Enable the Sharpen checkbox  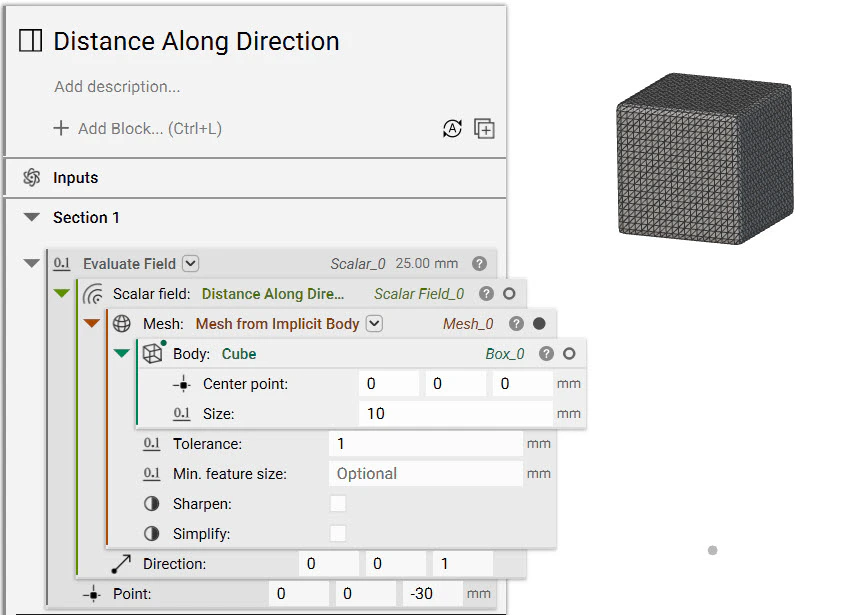tap(338, 504)
